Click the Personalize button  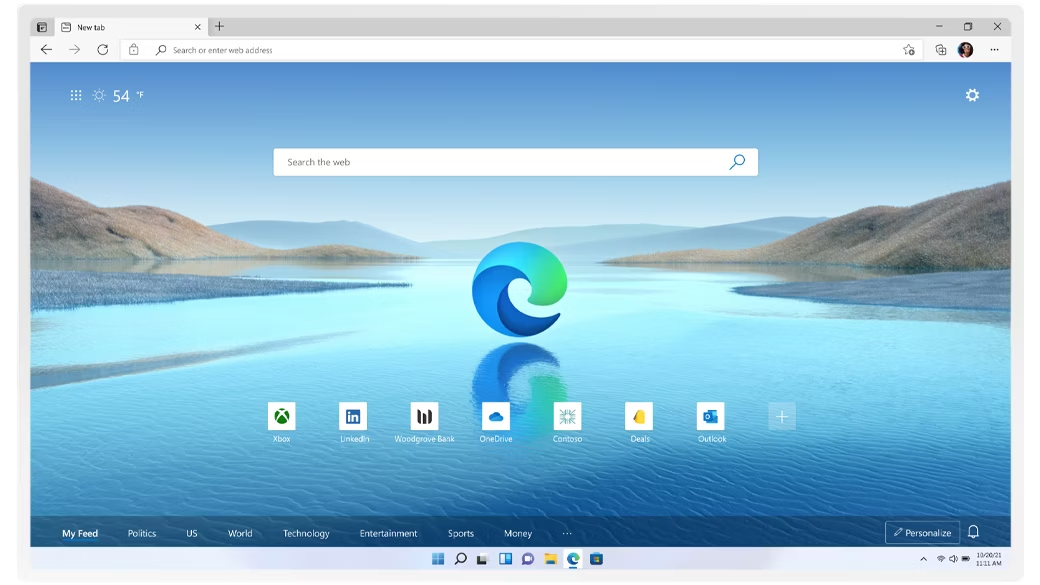pos(922,532)
